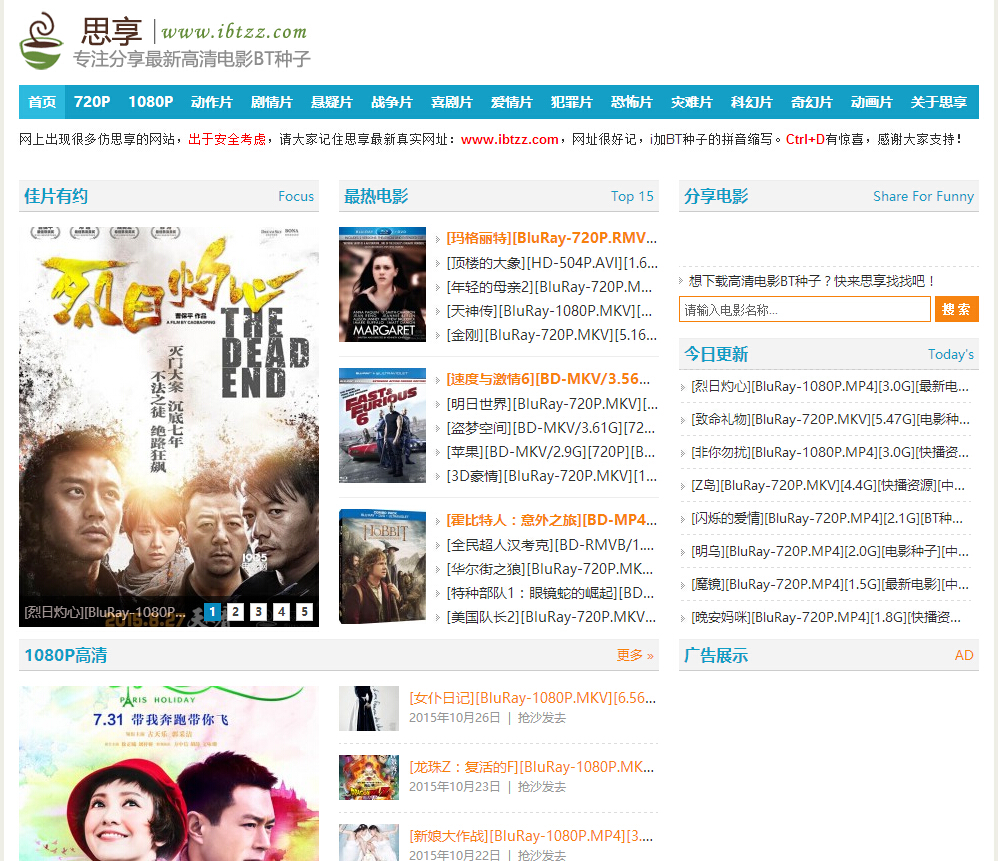The image size is (998, 861).
Task: Open today's [烈日灼心][BluRay-1080P.MP4][3.0G] entry
Action: point(830,386)
